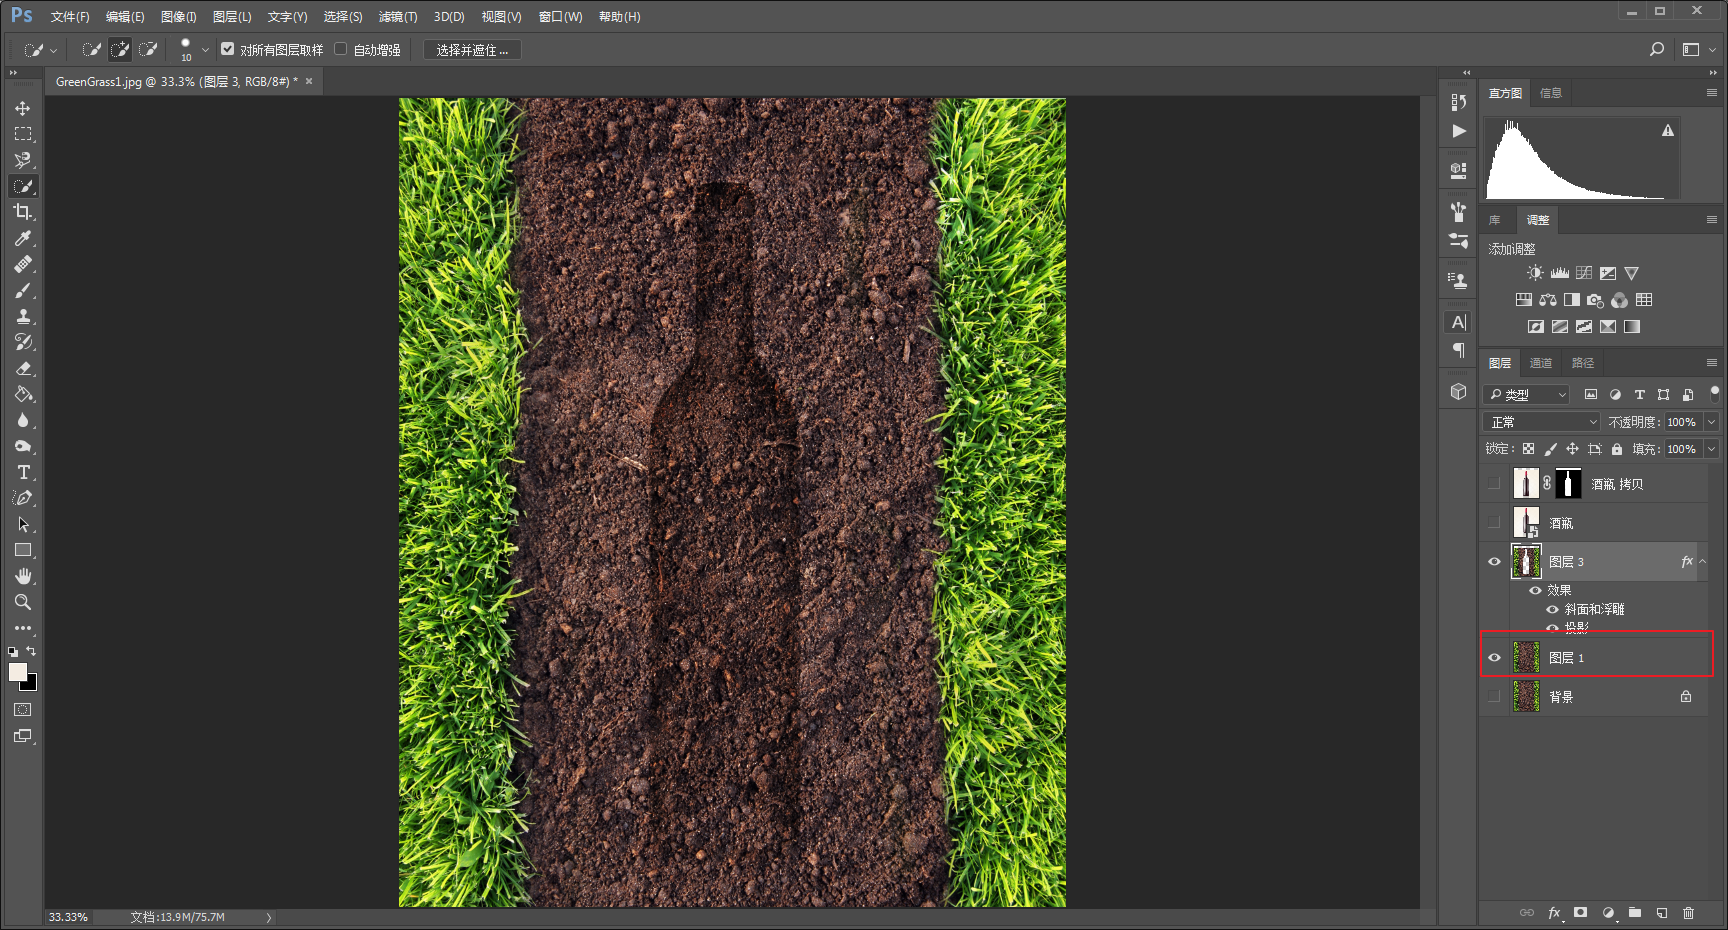Switch to the 信息 tab
This screenshot has width=1728, height=930.
(1551, 93)
